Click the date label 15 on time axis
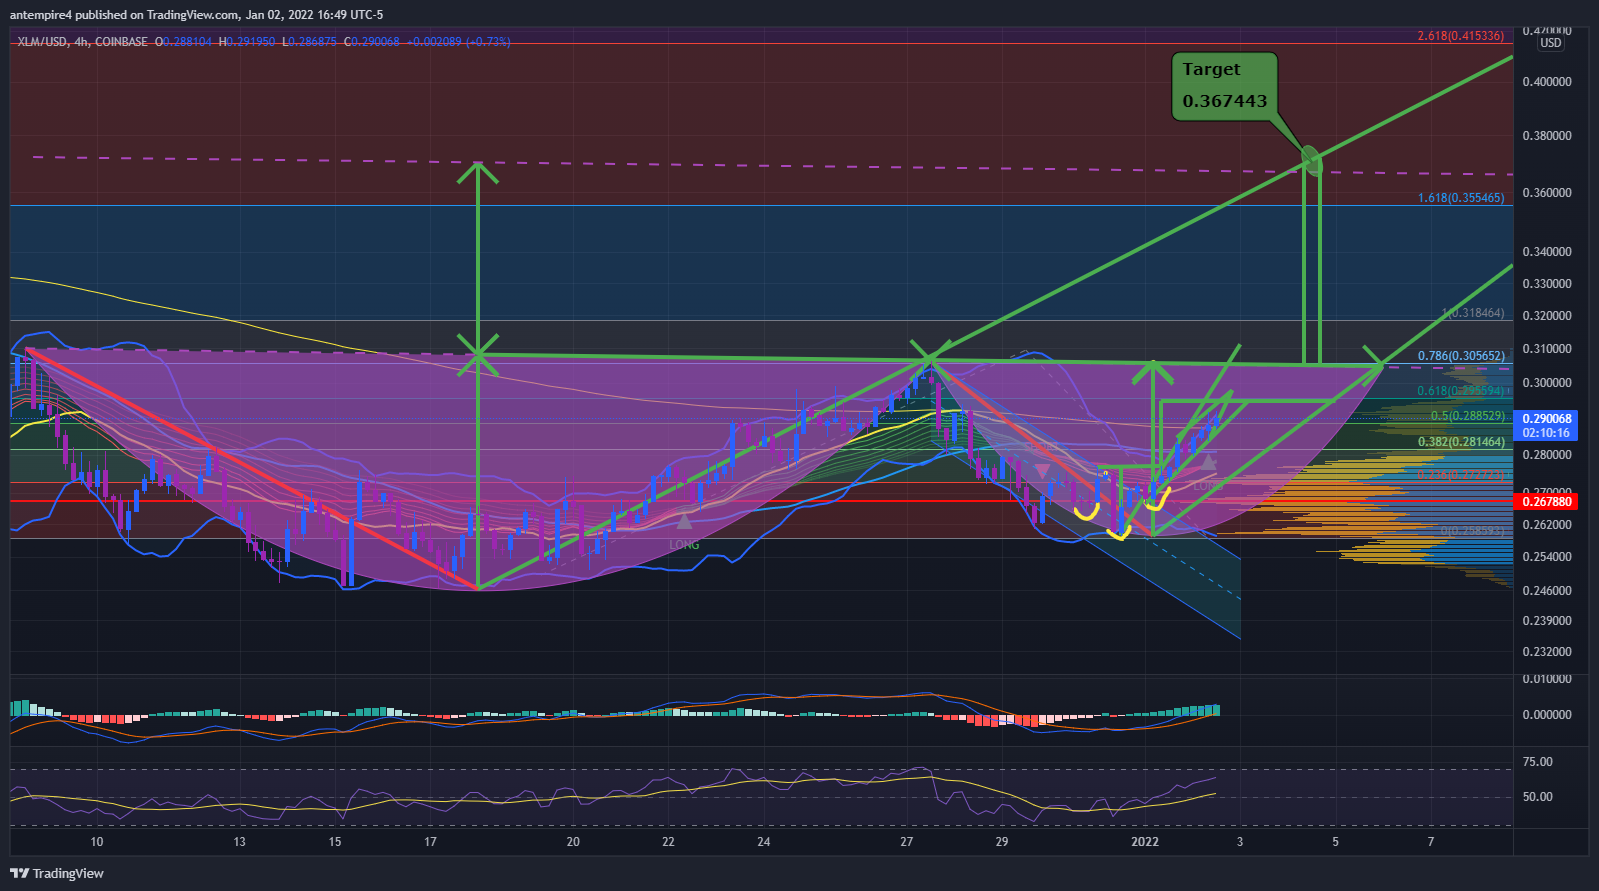 coord(335,842)
